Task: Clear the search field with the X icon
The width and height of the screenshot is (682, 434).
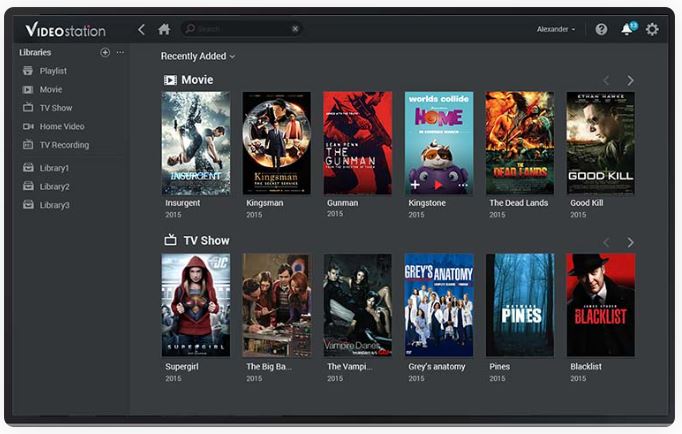Action: [x=295, y=29]
